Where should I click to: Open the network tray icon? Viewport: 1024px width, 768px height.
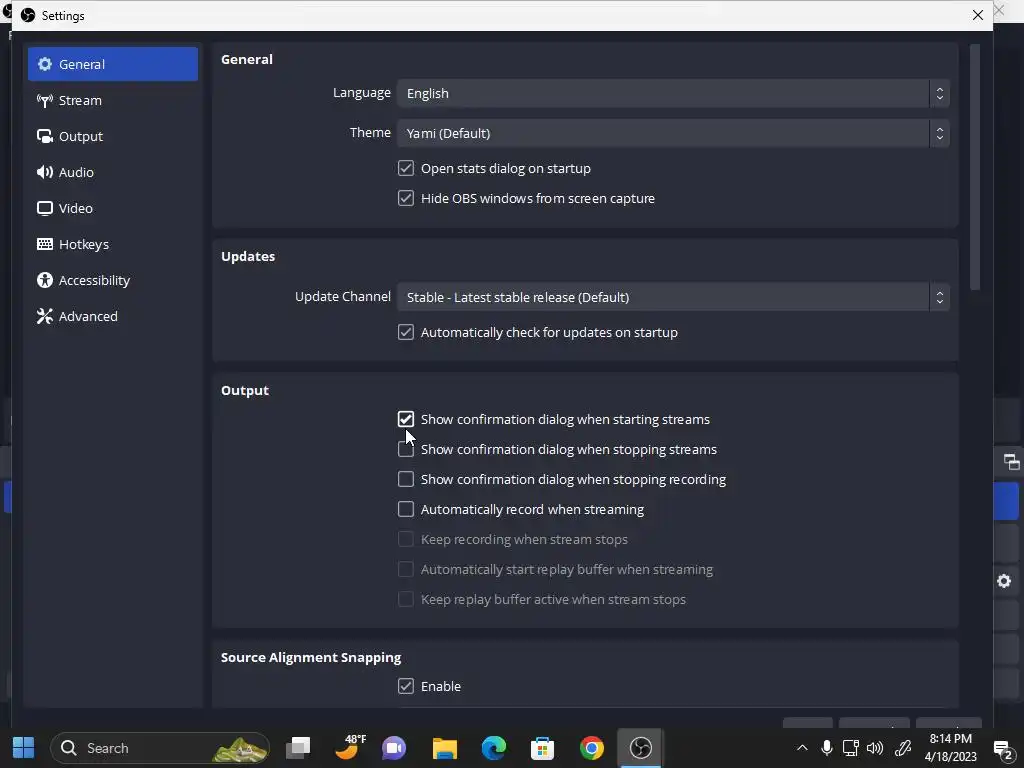(850, 748)
